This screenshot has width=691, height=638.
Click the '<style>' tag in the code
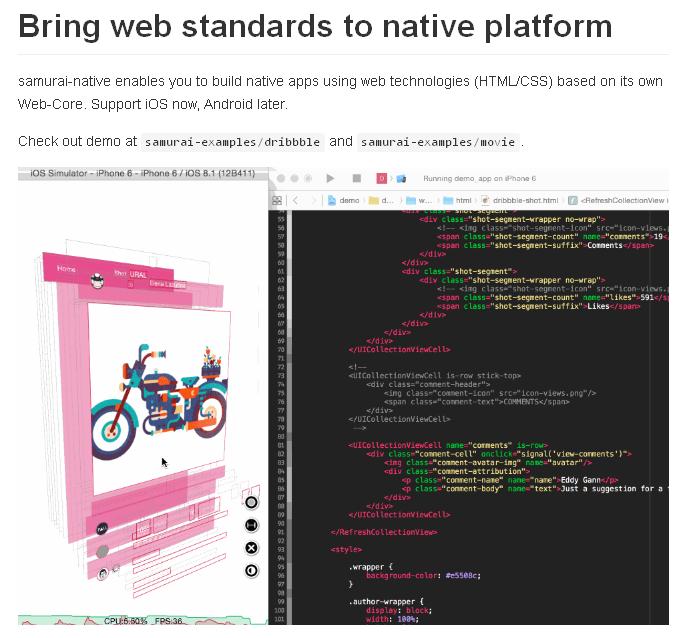[346, 549]
